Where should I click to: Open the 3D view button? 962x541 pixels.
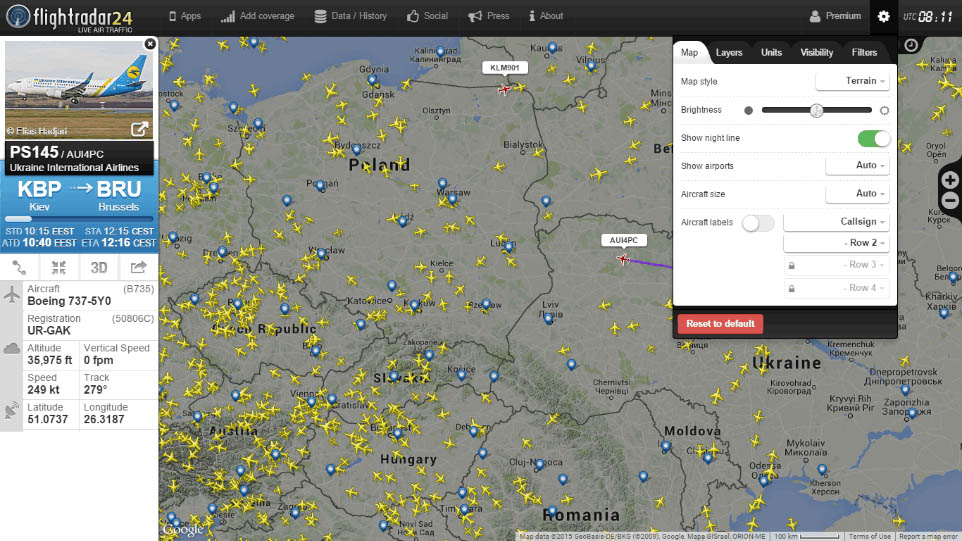[99, 267]
